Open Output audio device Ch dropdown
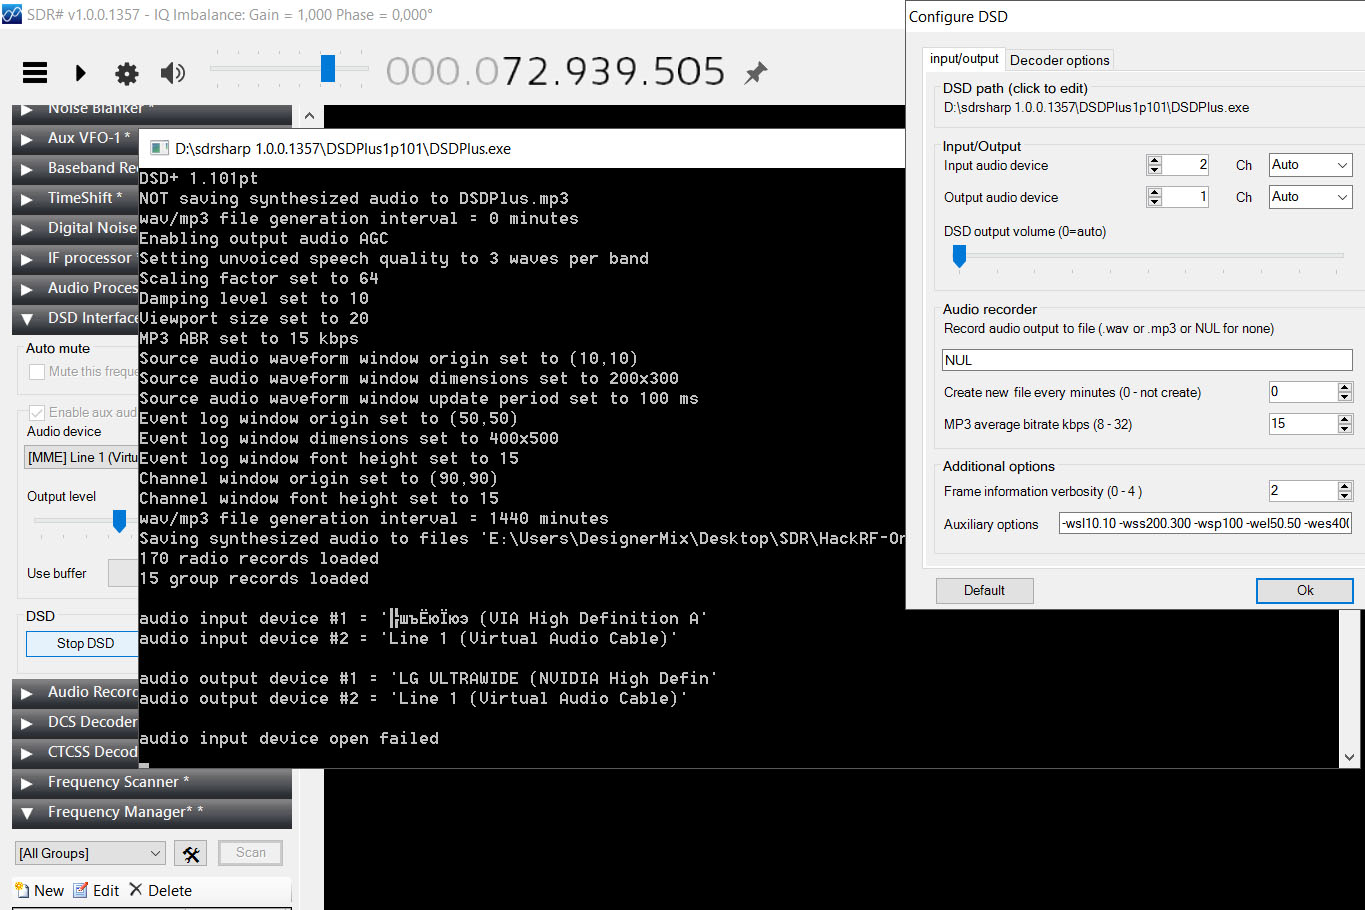 (x=1310, y=197)
